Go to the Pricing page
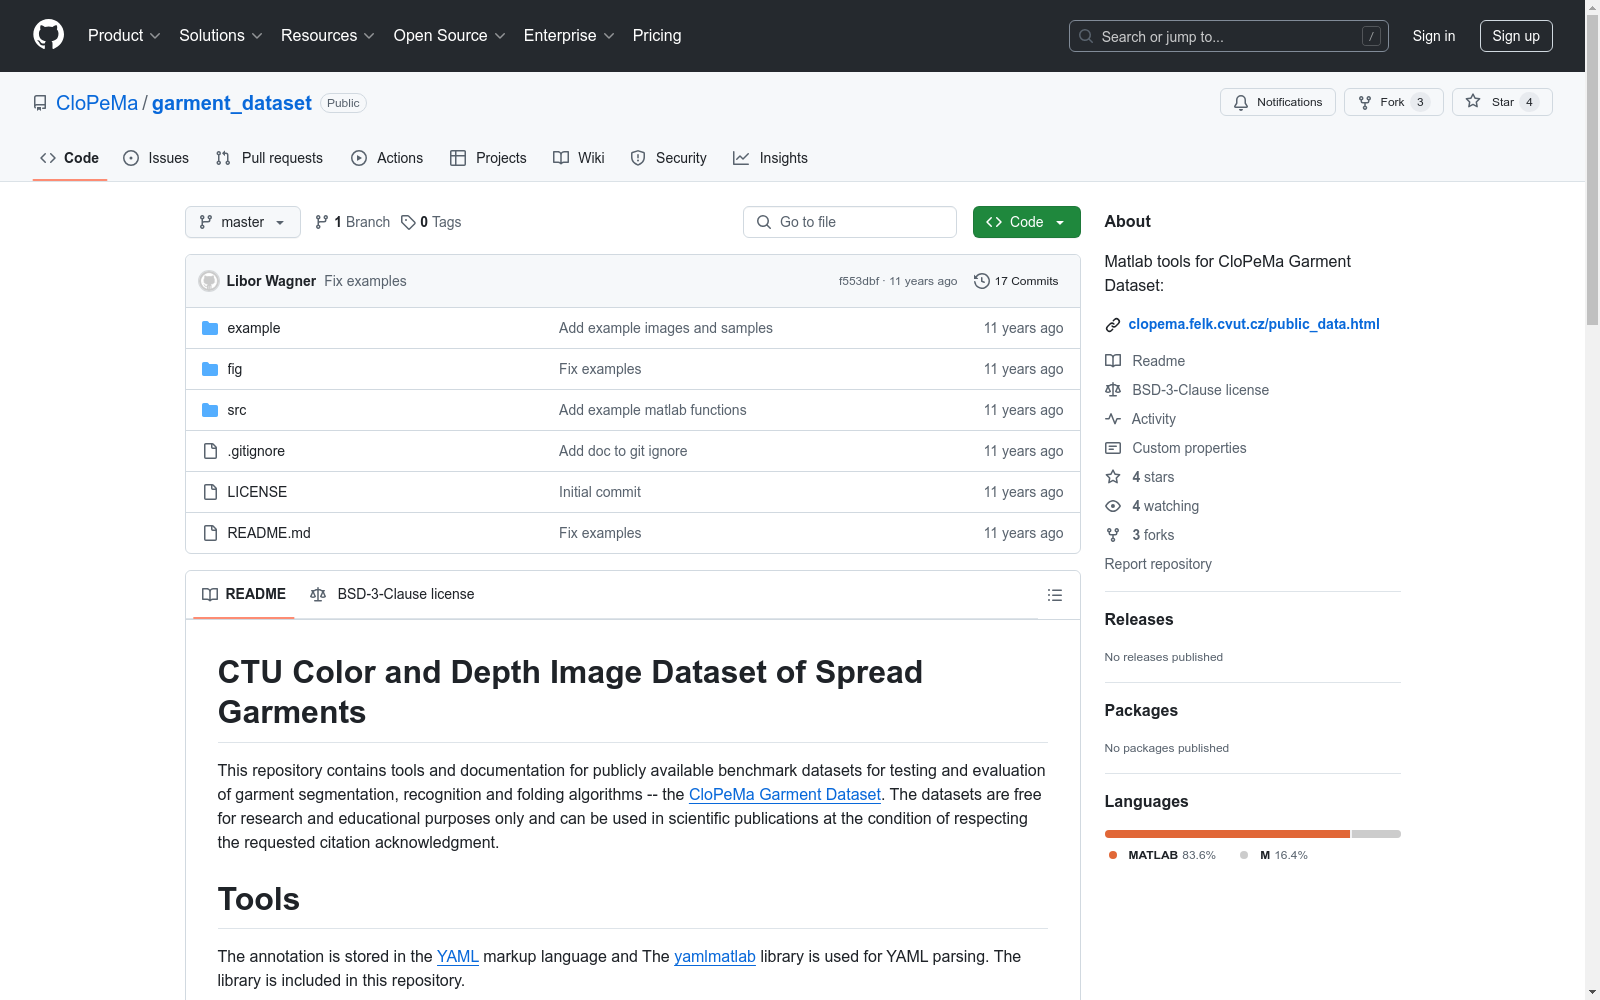 657,36
